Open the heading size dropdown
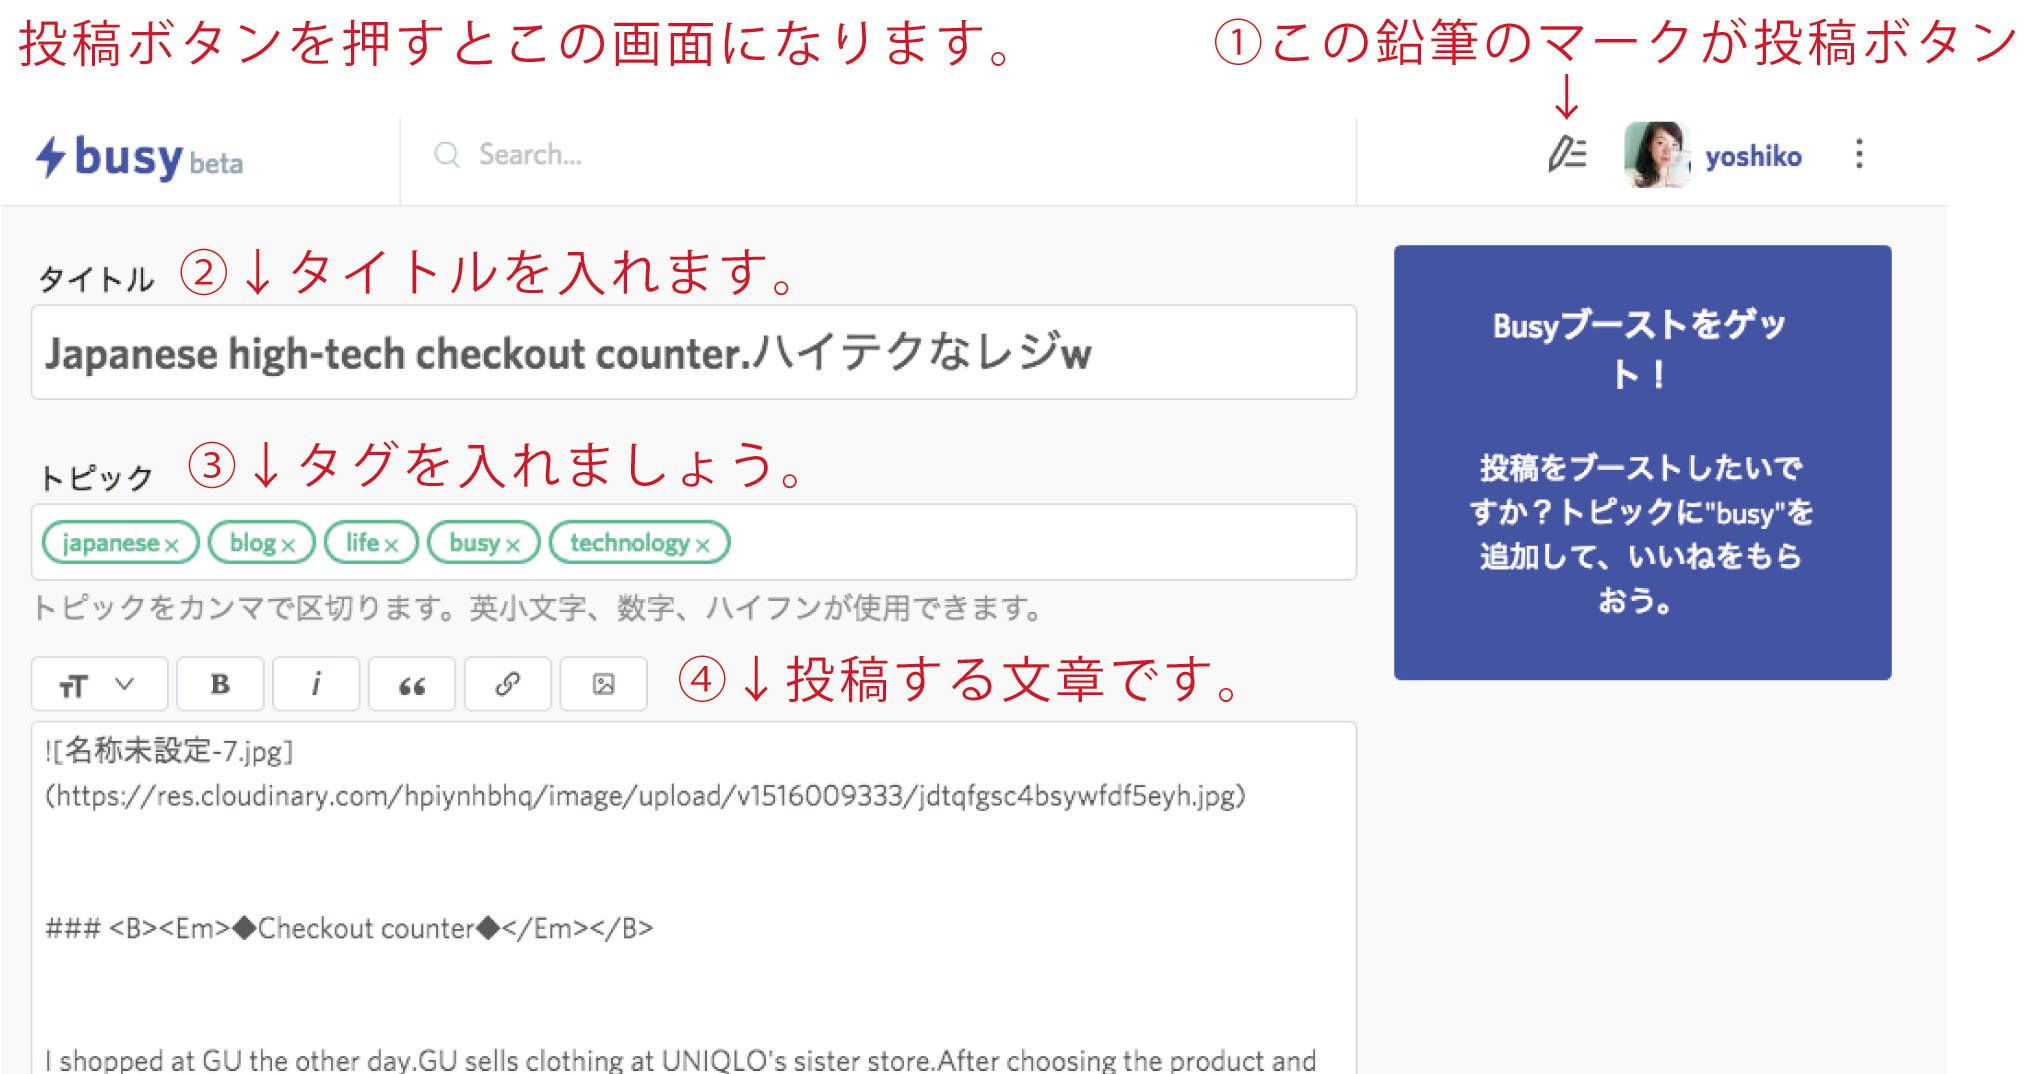The width and height of the screenshot is (2037, 1074). click(x=99, y=684)
